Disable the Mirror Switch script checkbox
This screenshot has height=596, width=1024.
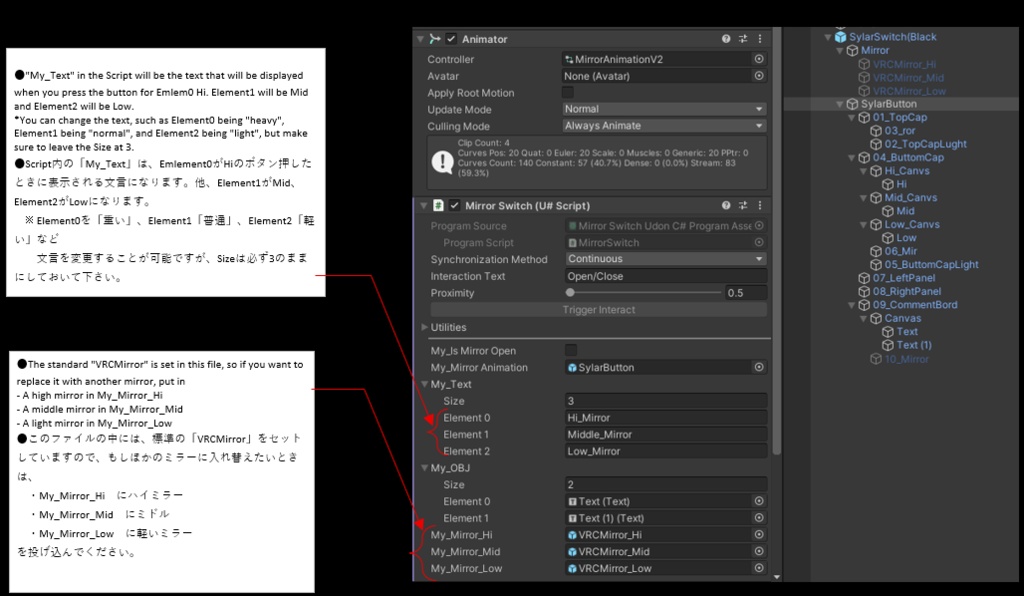click(x=455, y=205)
